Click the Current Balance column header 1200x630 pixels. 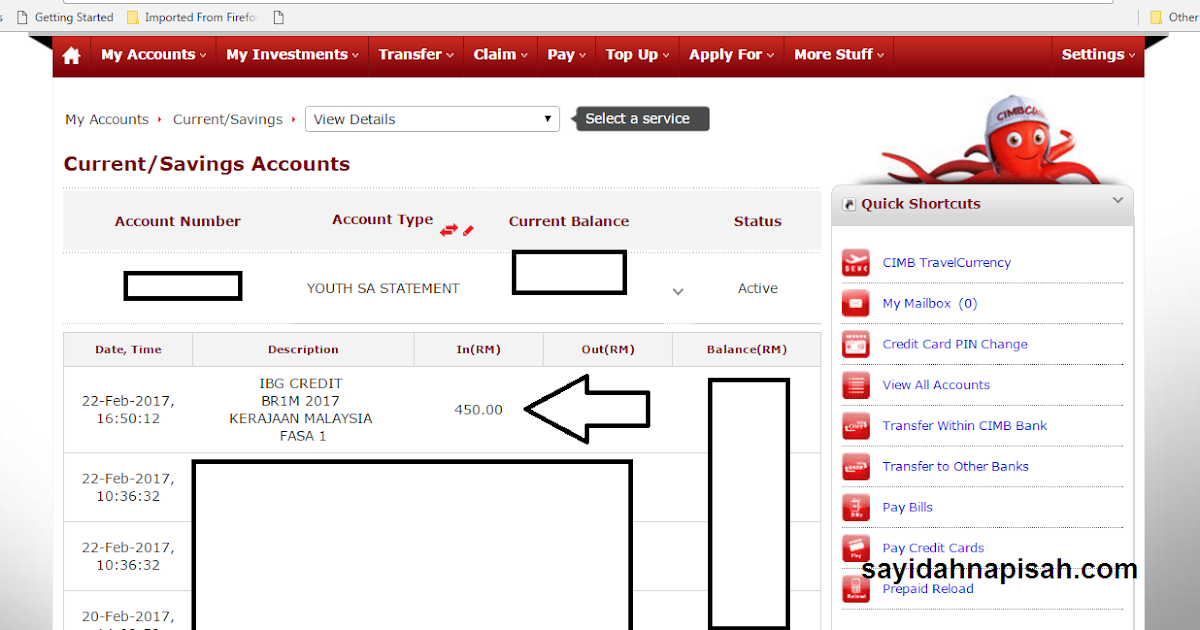569,221
